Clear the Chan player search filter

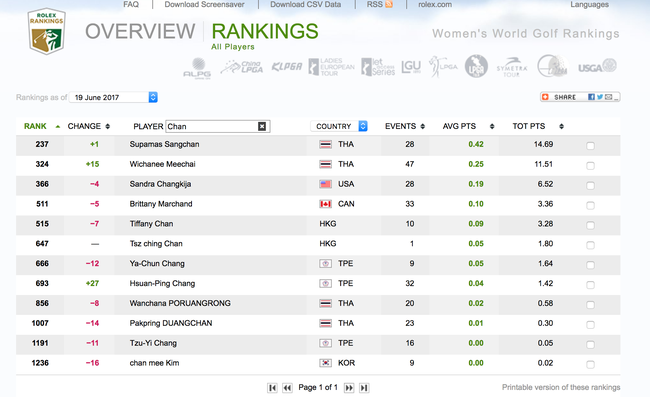point(262,126)
